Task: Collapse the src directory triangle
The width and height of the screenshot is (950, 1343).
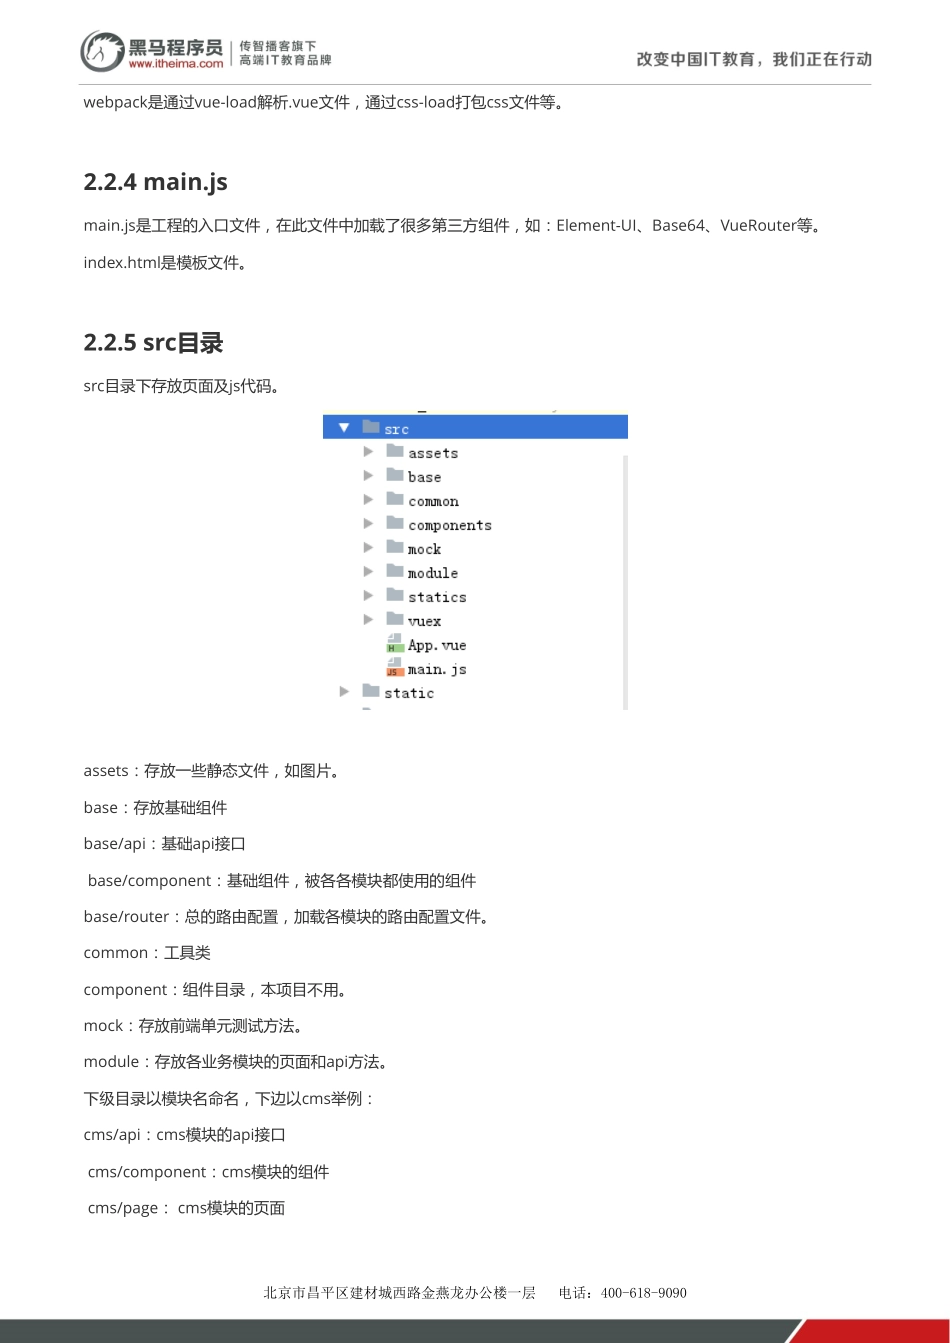Action: 343,426
